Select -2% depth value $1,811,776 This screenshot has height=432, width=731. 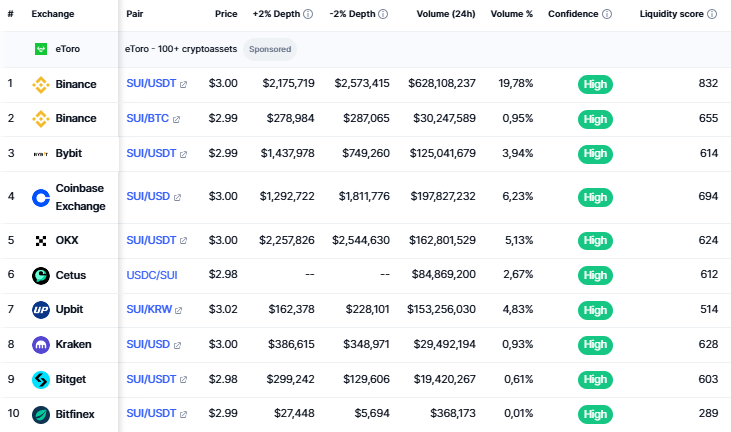(x=364, y=196)
